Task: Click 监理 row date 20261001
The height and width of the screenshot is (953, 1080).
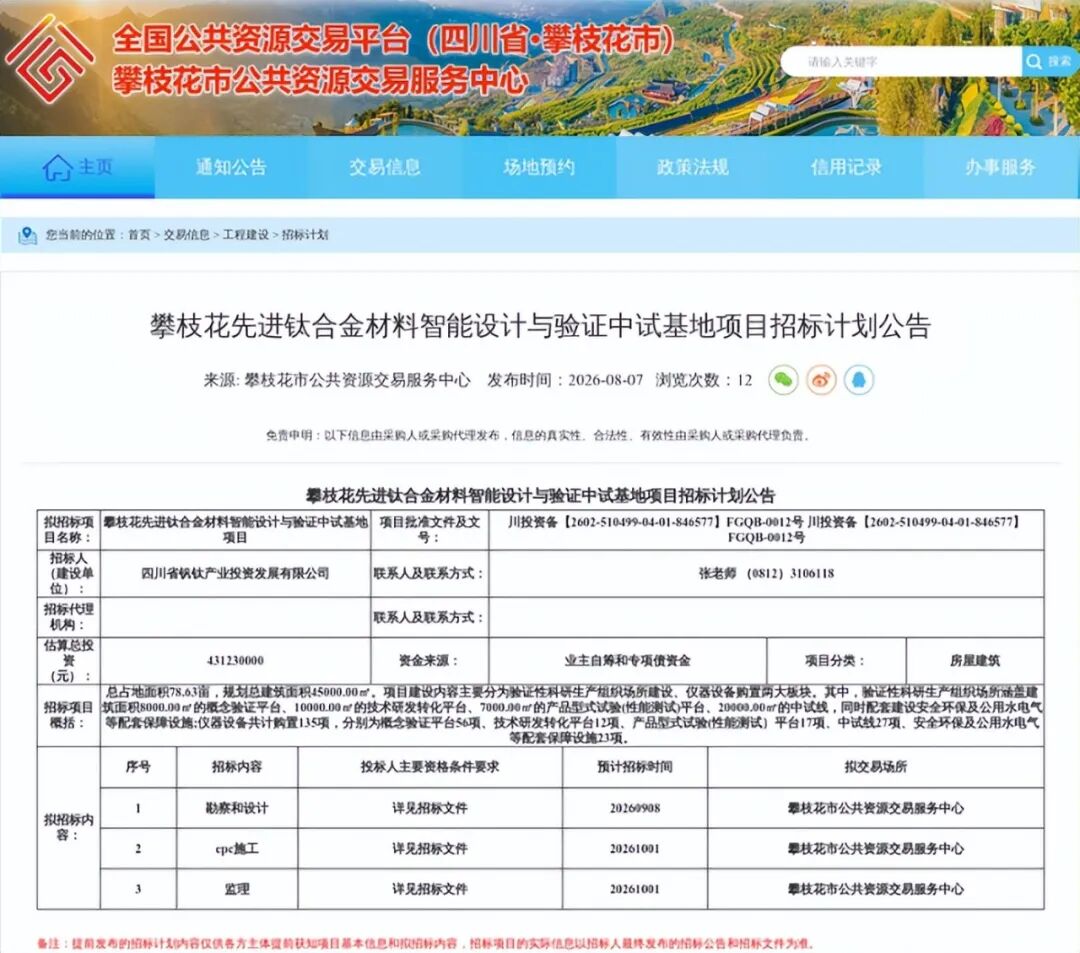Action: pyautogui.click(x=634, y=889)
